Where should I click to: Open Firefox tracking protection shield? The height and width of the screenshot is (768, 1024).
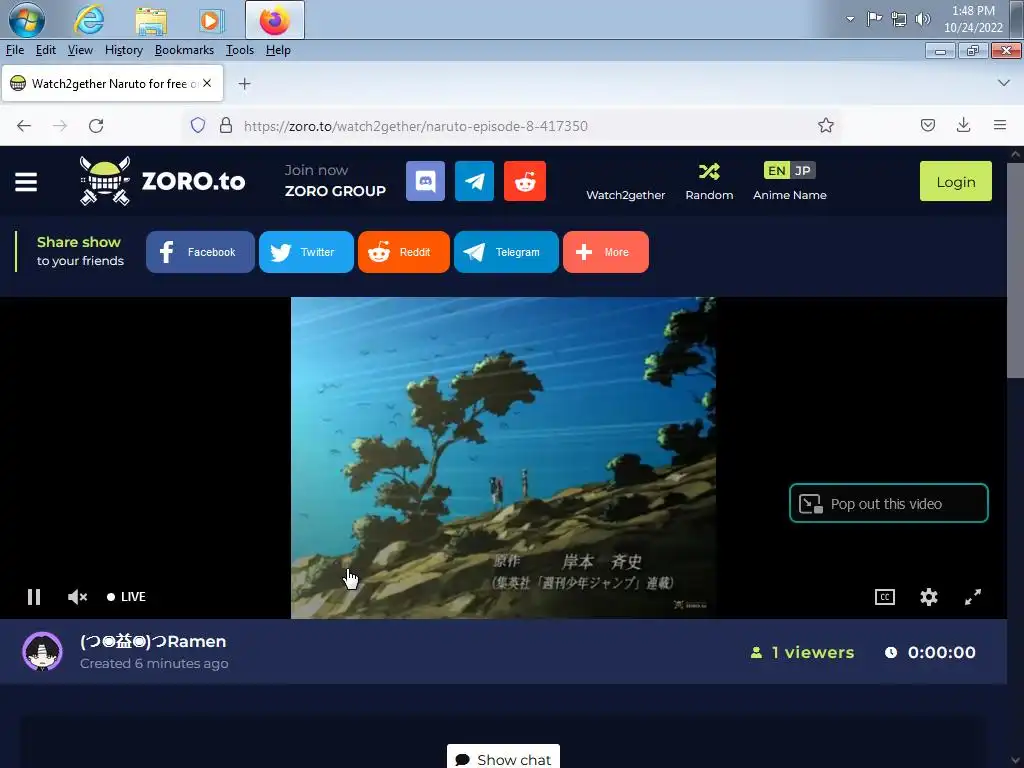click(198, 125)
